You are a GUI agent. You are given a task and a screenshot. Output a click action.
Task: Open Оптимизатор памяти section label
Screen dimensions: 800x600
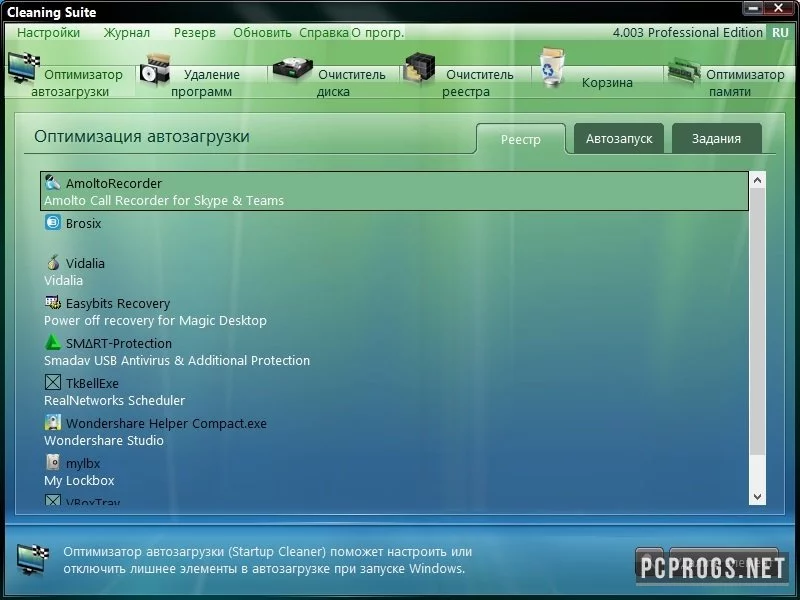745,83
